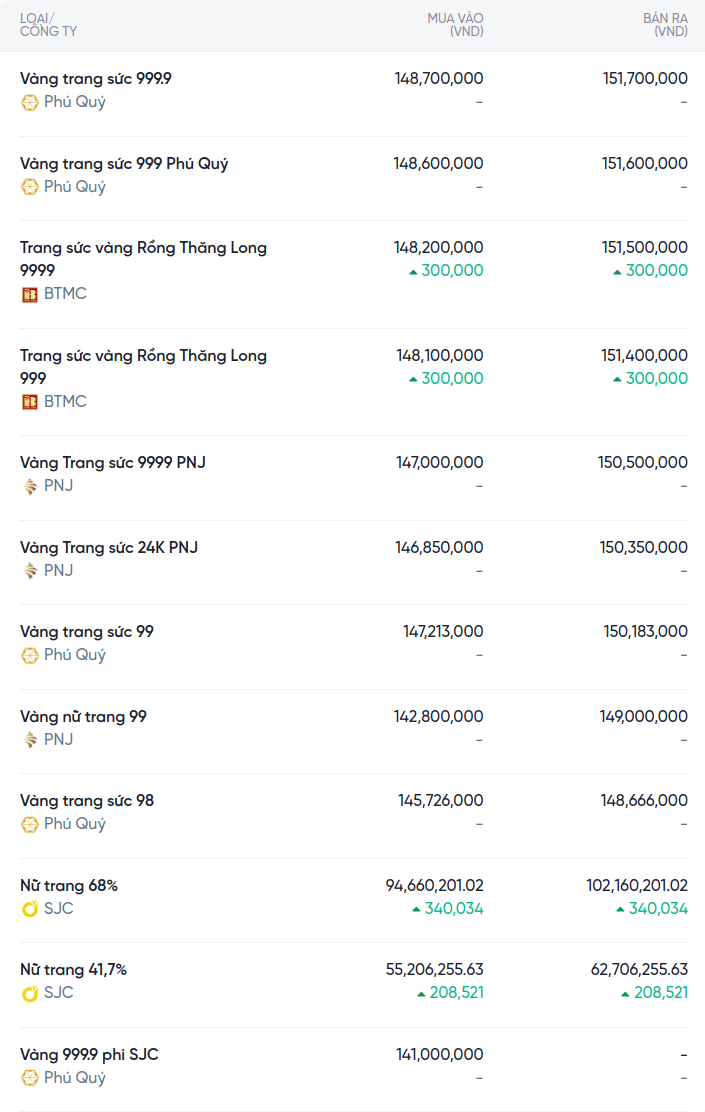Click BTMC logo under Rồng Thăng Long 9999
This screenshot has height=1112, width=705.
click(x=30, y=294)
